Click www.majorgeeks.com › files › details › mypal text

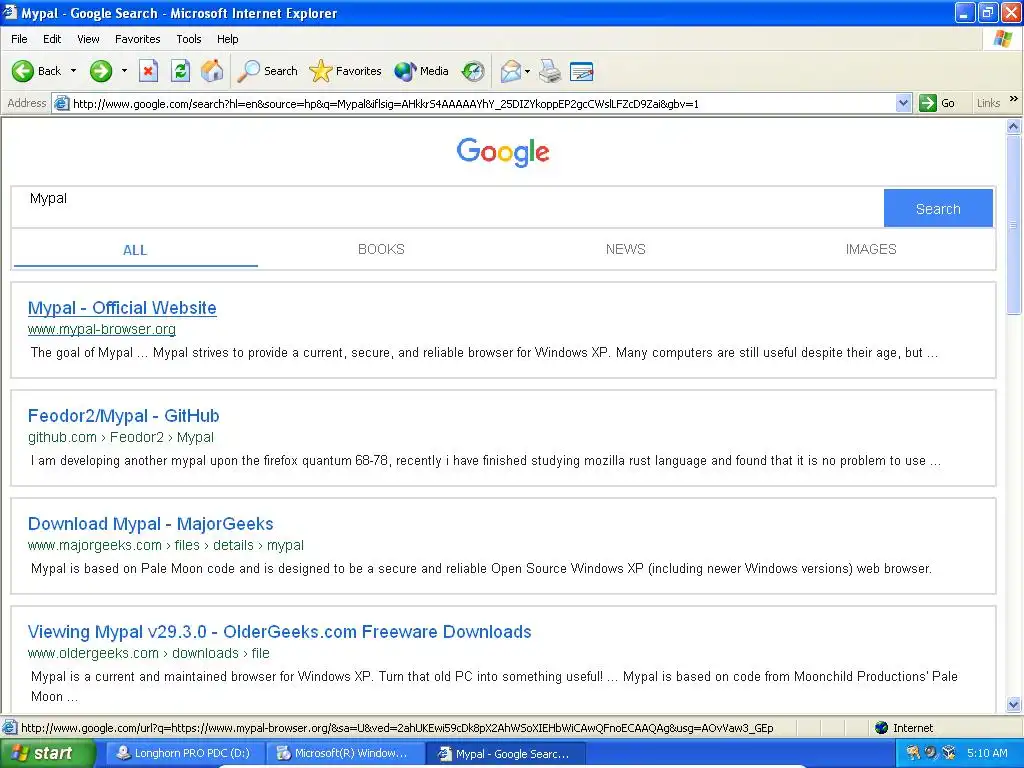point(165,545)
